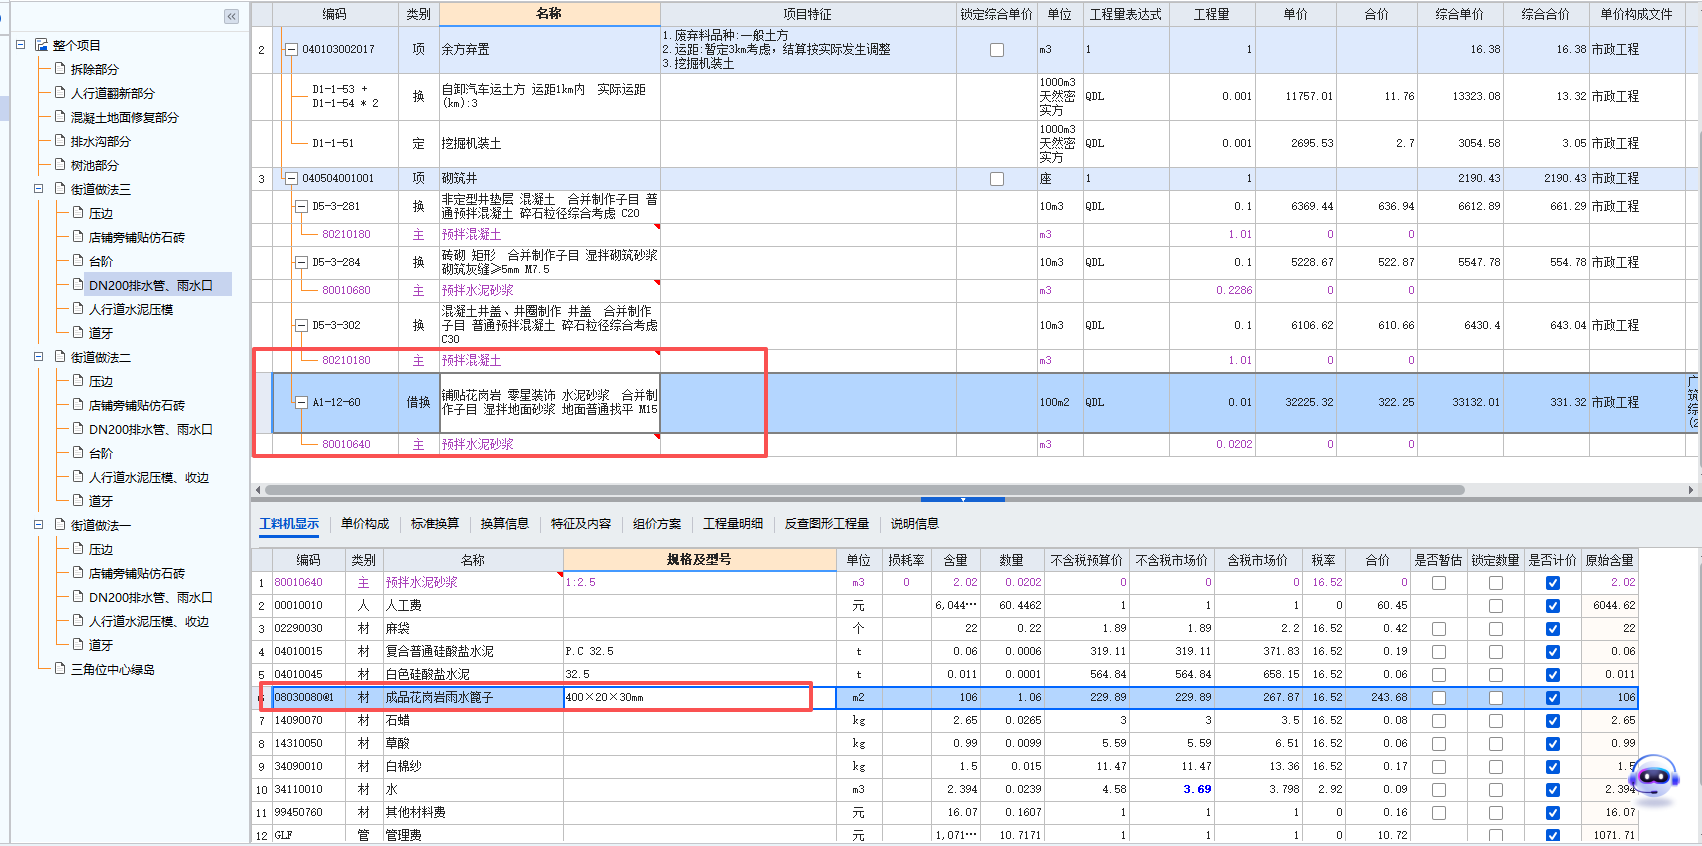Open the 说明信息 tab
The height and width of the screenshot is (846, 1702).
coord(915,523)
